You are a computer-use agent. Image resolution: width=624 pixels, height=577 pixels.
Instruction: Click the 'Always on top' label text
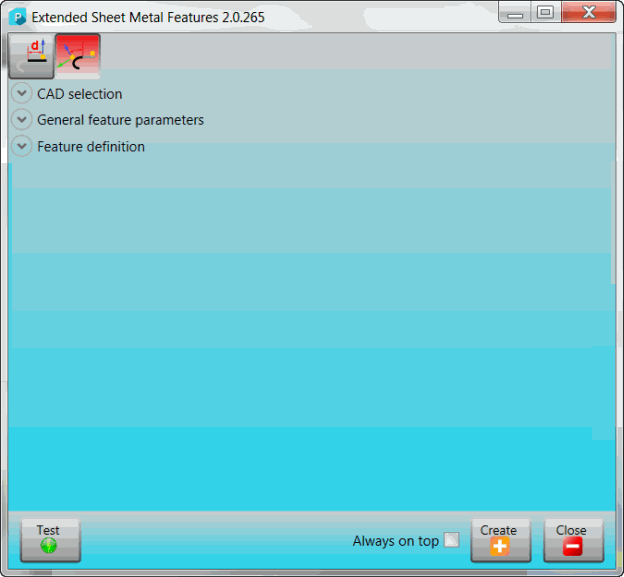point(395,541)
